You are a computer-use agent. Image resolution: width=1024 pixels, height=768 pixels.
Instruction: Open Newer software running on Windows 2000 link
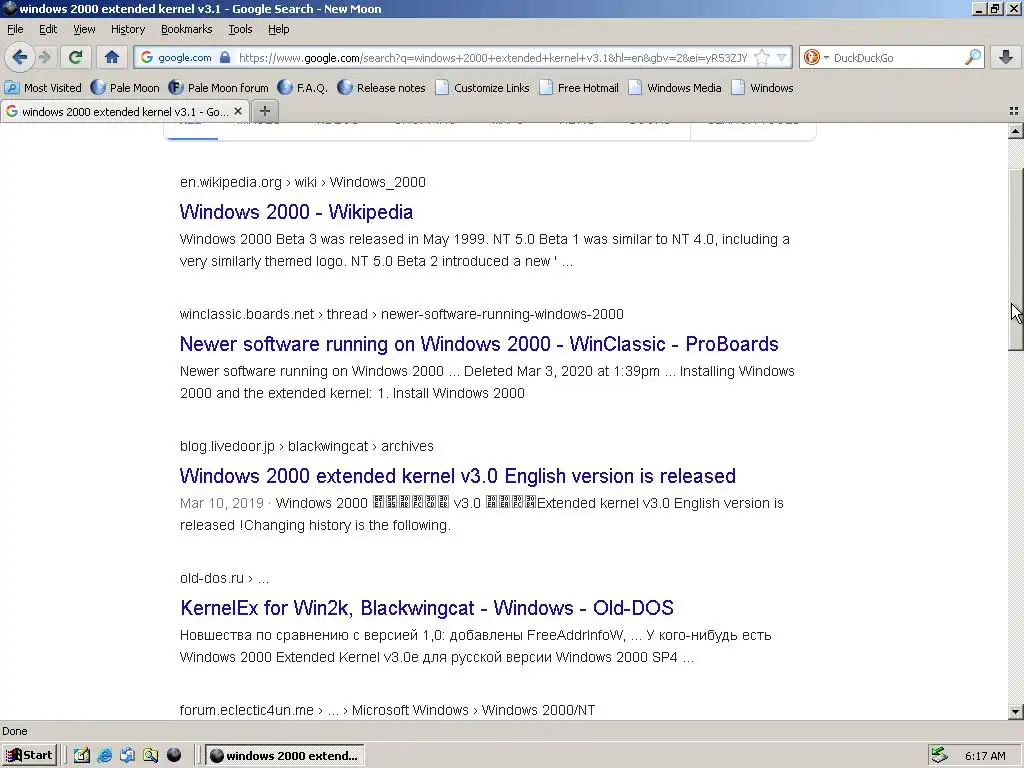pos(479,344)
